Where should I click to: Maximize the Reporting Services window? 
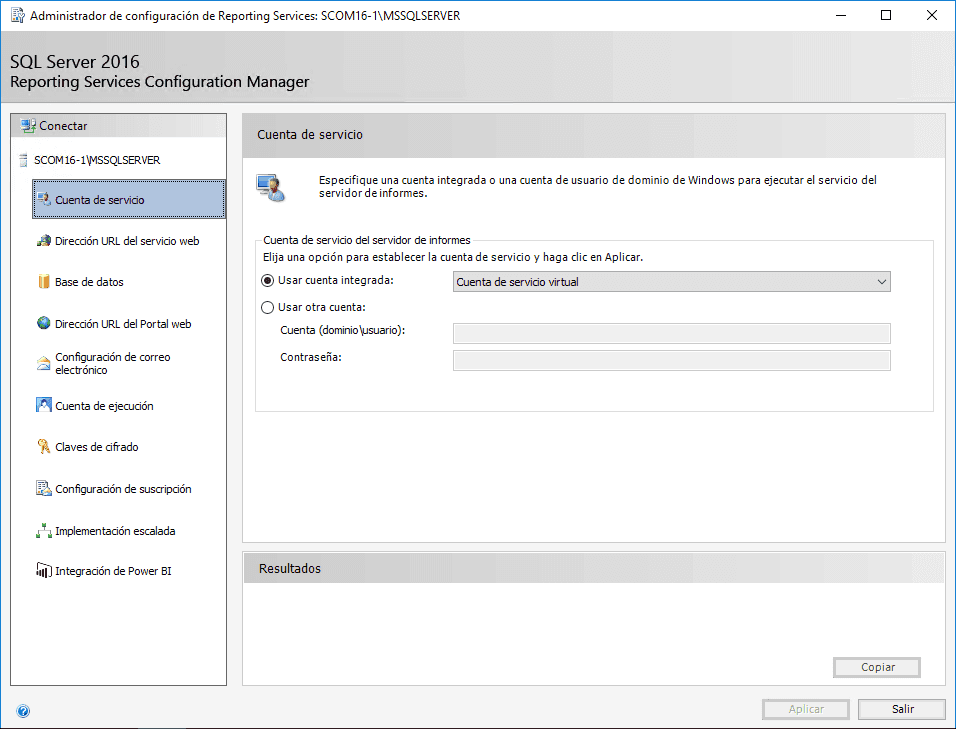point(886,15)
